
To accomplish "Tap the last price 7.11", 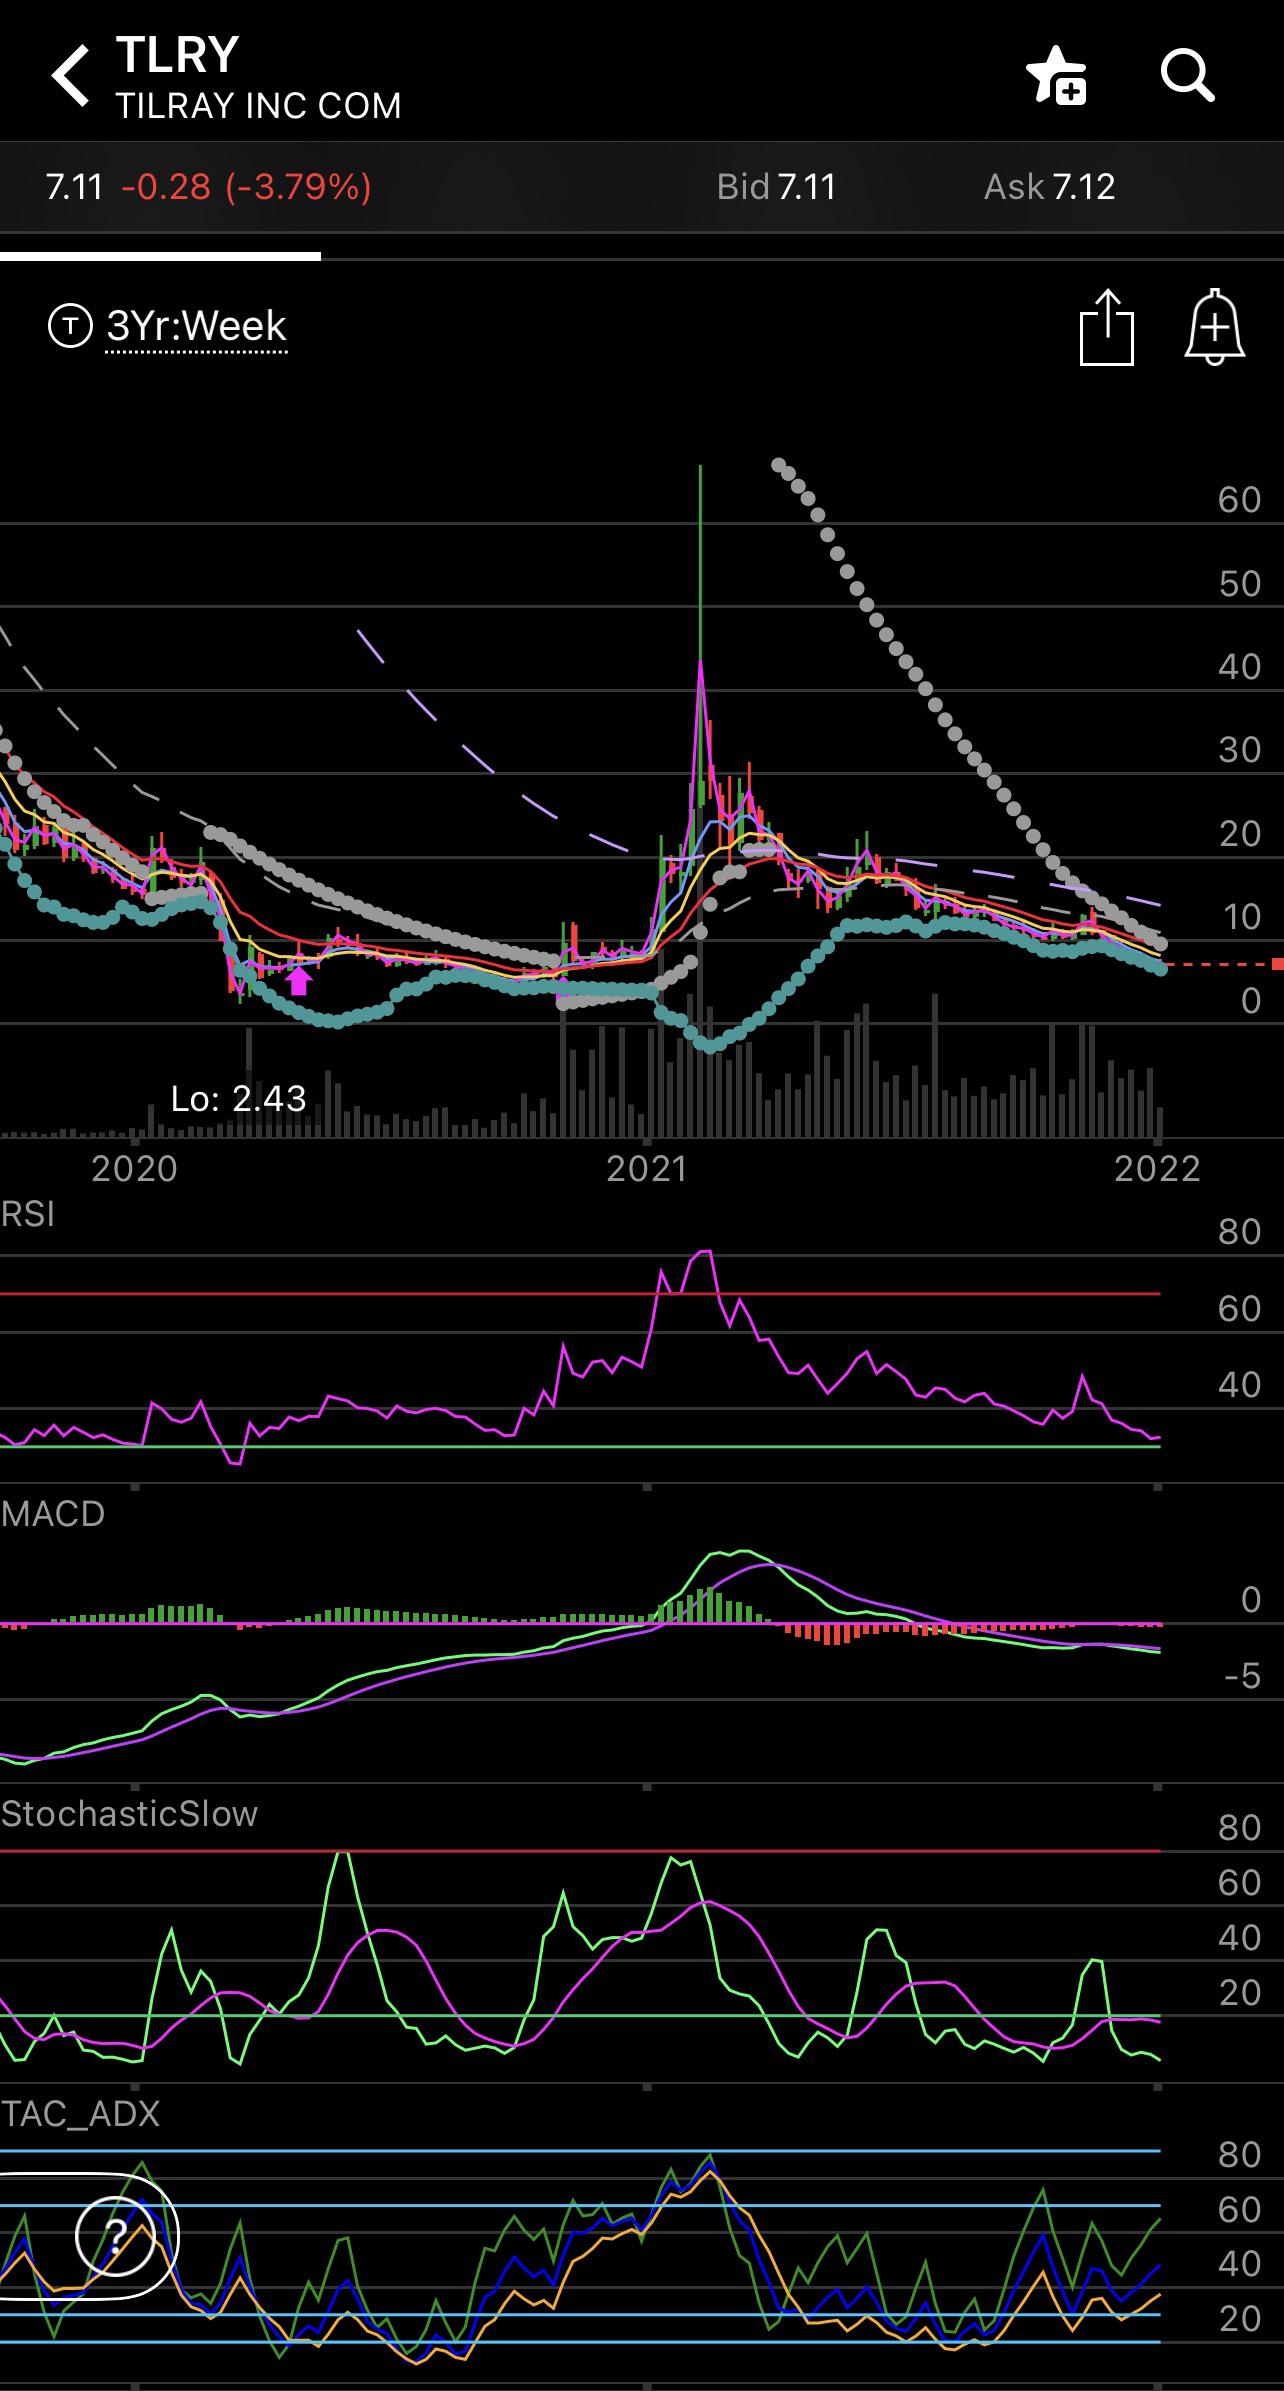I will (74, 187).
